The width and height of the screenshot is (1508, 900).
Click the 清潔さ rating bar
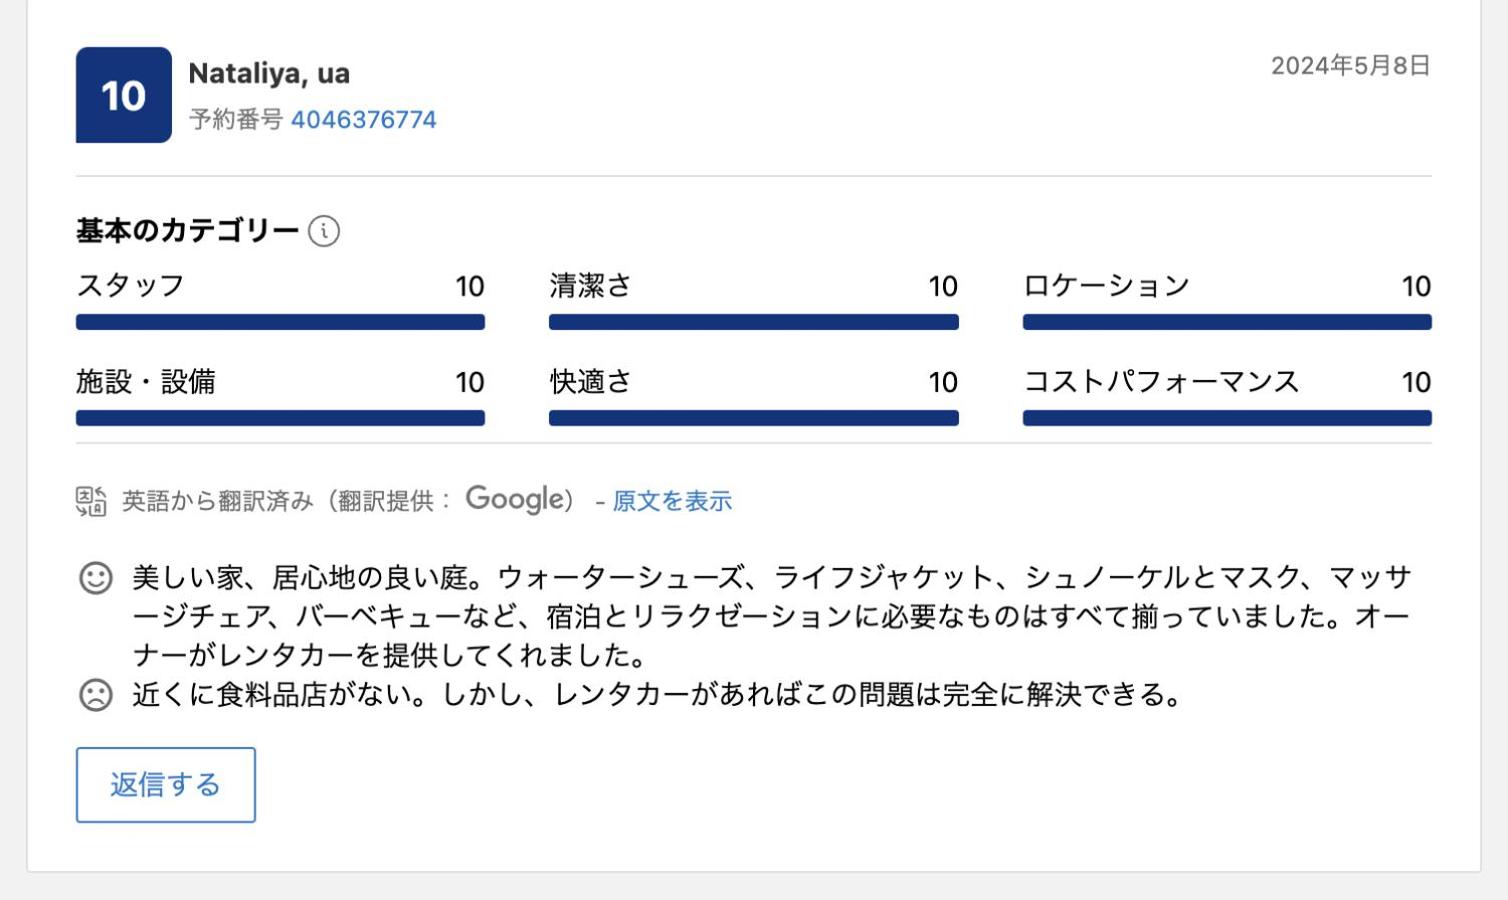click(754, 322)
